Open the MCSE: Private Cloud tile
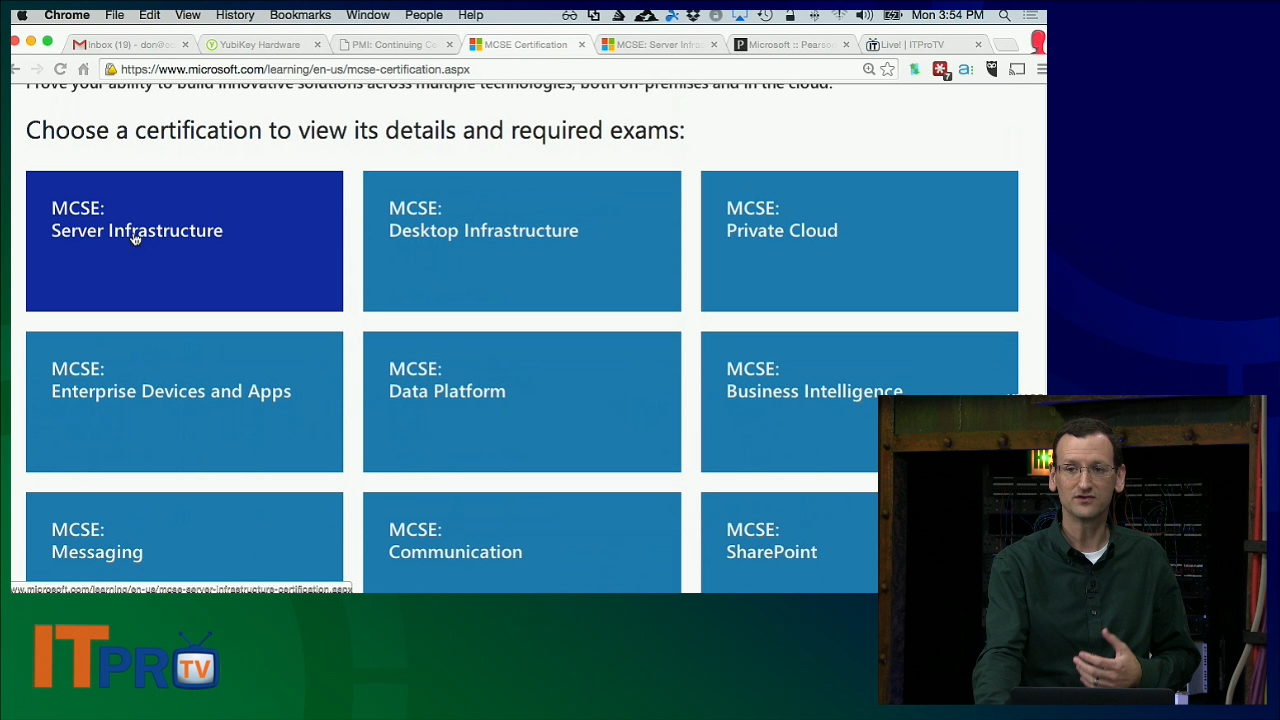Screen dimensions: 1280x720 pyautogui.click(x=859, y=241)
